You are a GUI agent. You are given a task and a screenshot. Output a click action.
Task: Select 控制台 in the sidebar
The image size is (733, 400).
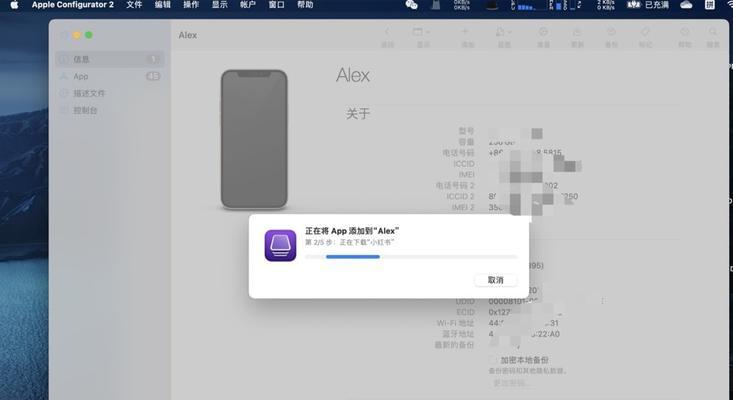click(x=110, y=110)
